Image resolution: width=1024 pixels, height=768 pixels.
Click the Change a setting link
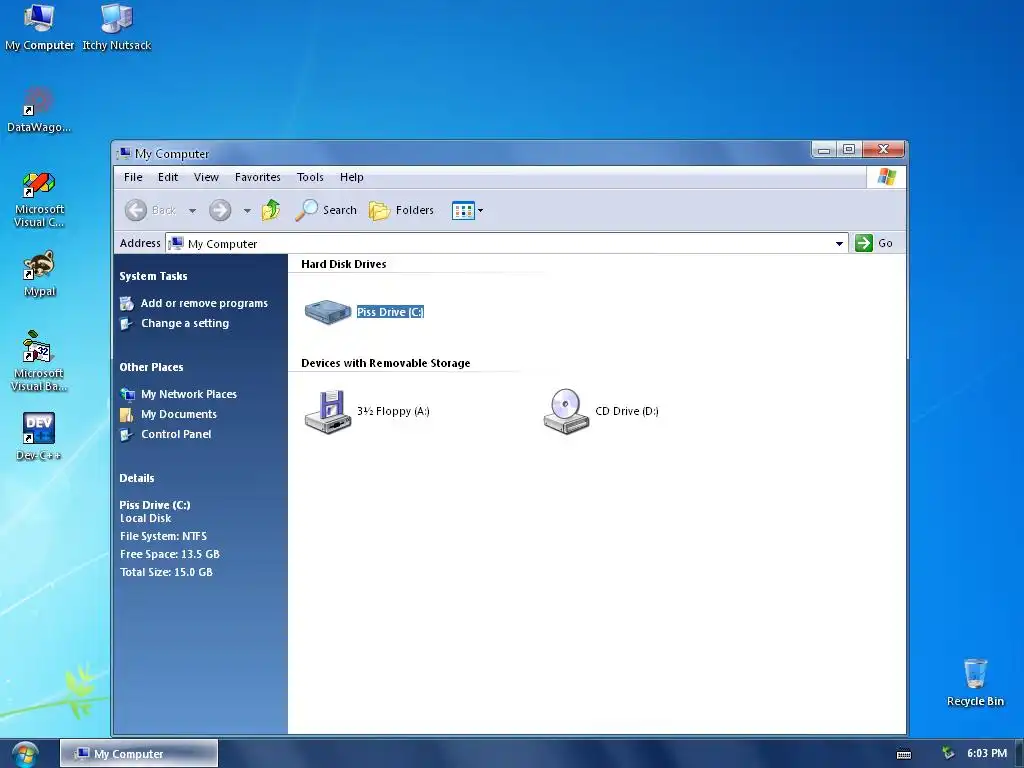[x=185, y=323]
